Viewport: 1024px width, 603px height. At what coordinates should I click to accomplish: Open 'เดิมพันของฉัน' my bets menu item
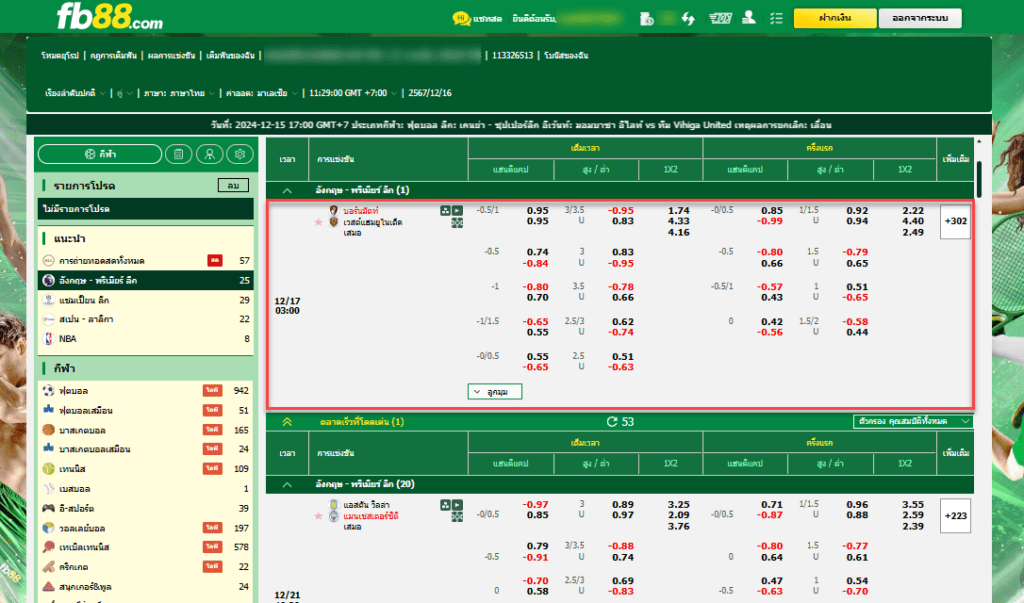tap(230, 56)
